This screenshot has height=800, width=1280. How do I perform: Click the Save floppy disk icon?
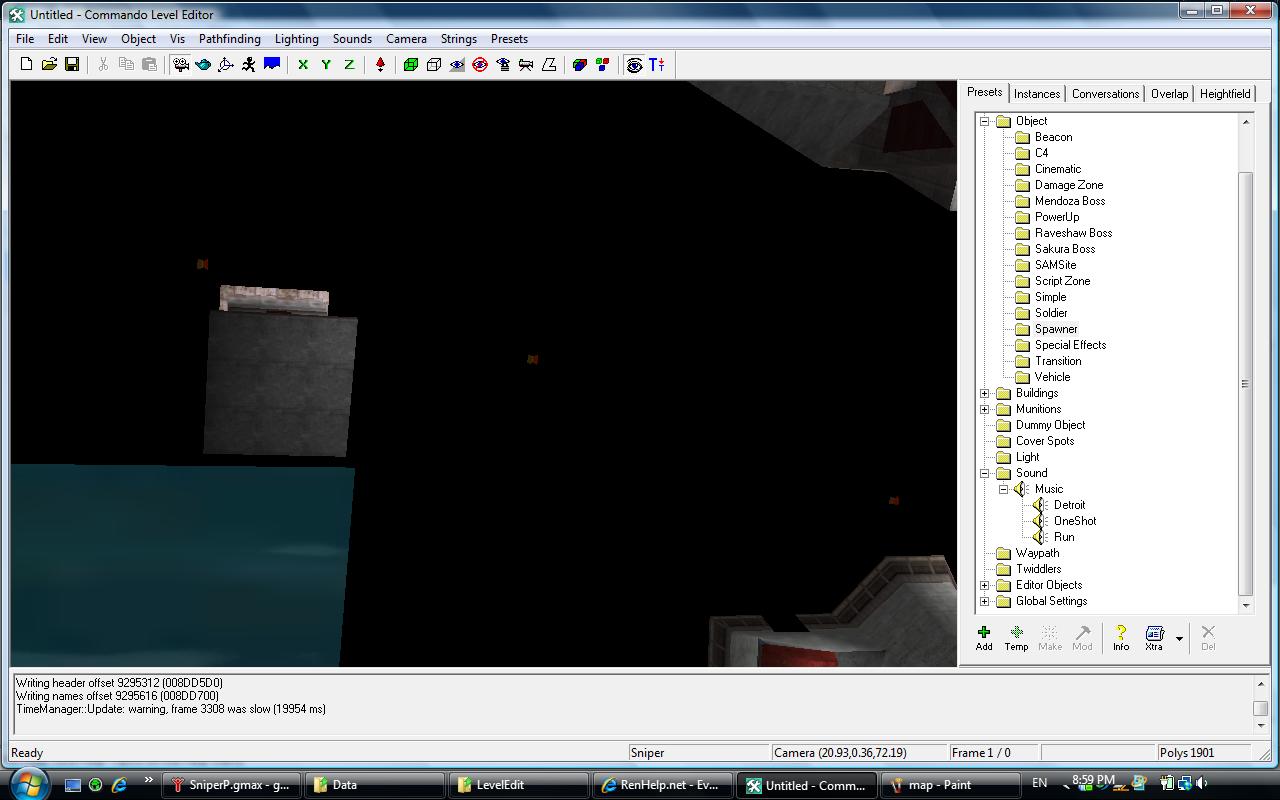pyautogui.click(x=72, y=64)
